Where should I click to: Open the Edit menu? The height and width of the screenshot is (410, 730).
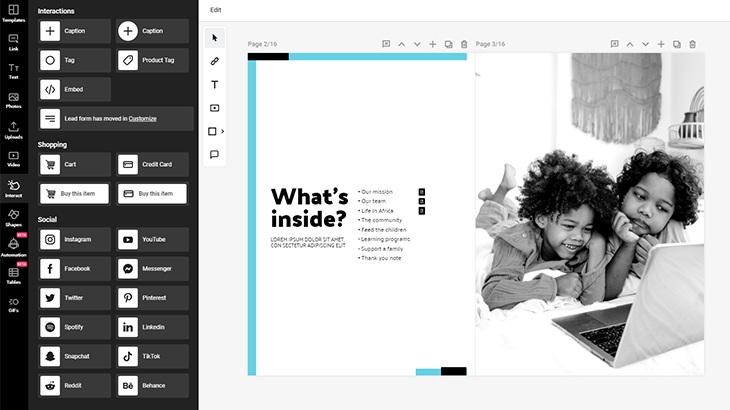pyautogui.click(x=216, y=10)
